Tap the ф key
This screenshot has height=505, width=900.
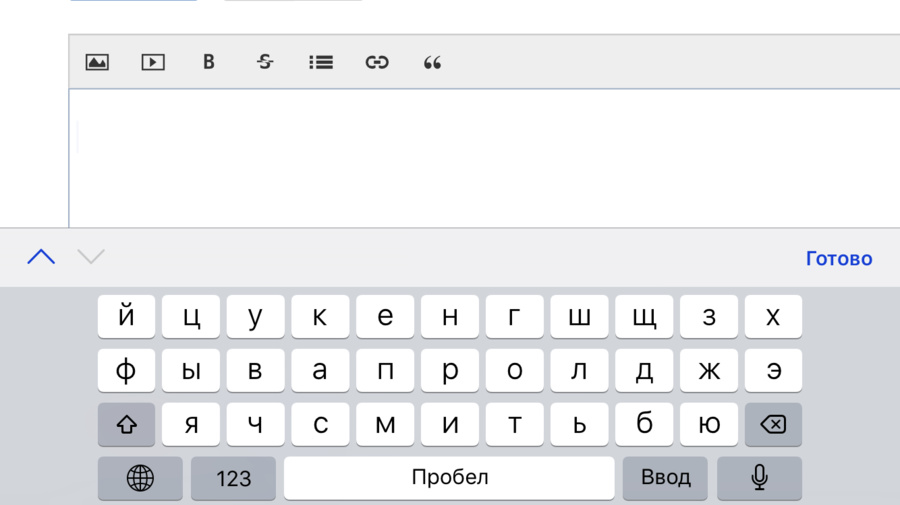pyautogui.click(x=126, y=371)
